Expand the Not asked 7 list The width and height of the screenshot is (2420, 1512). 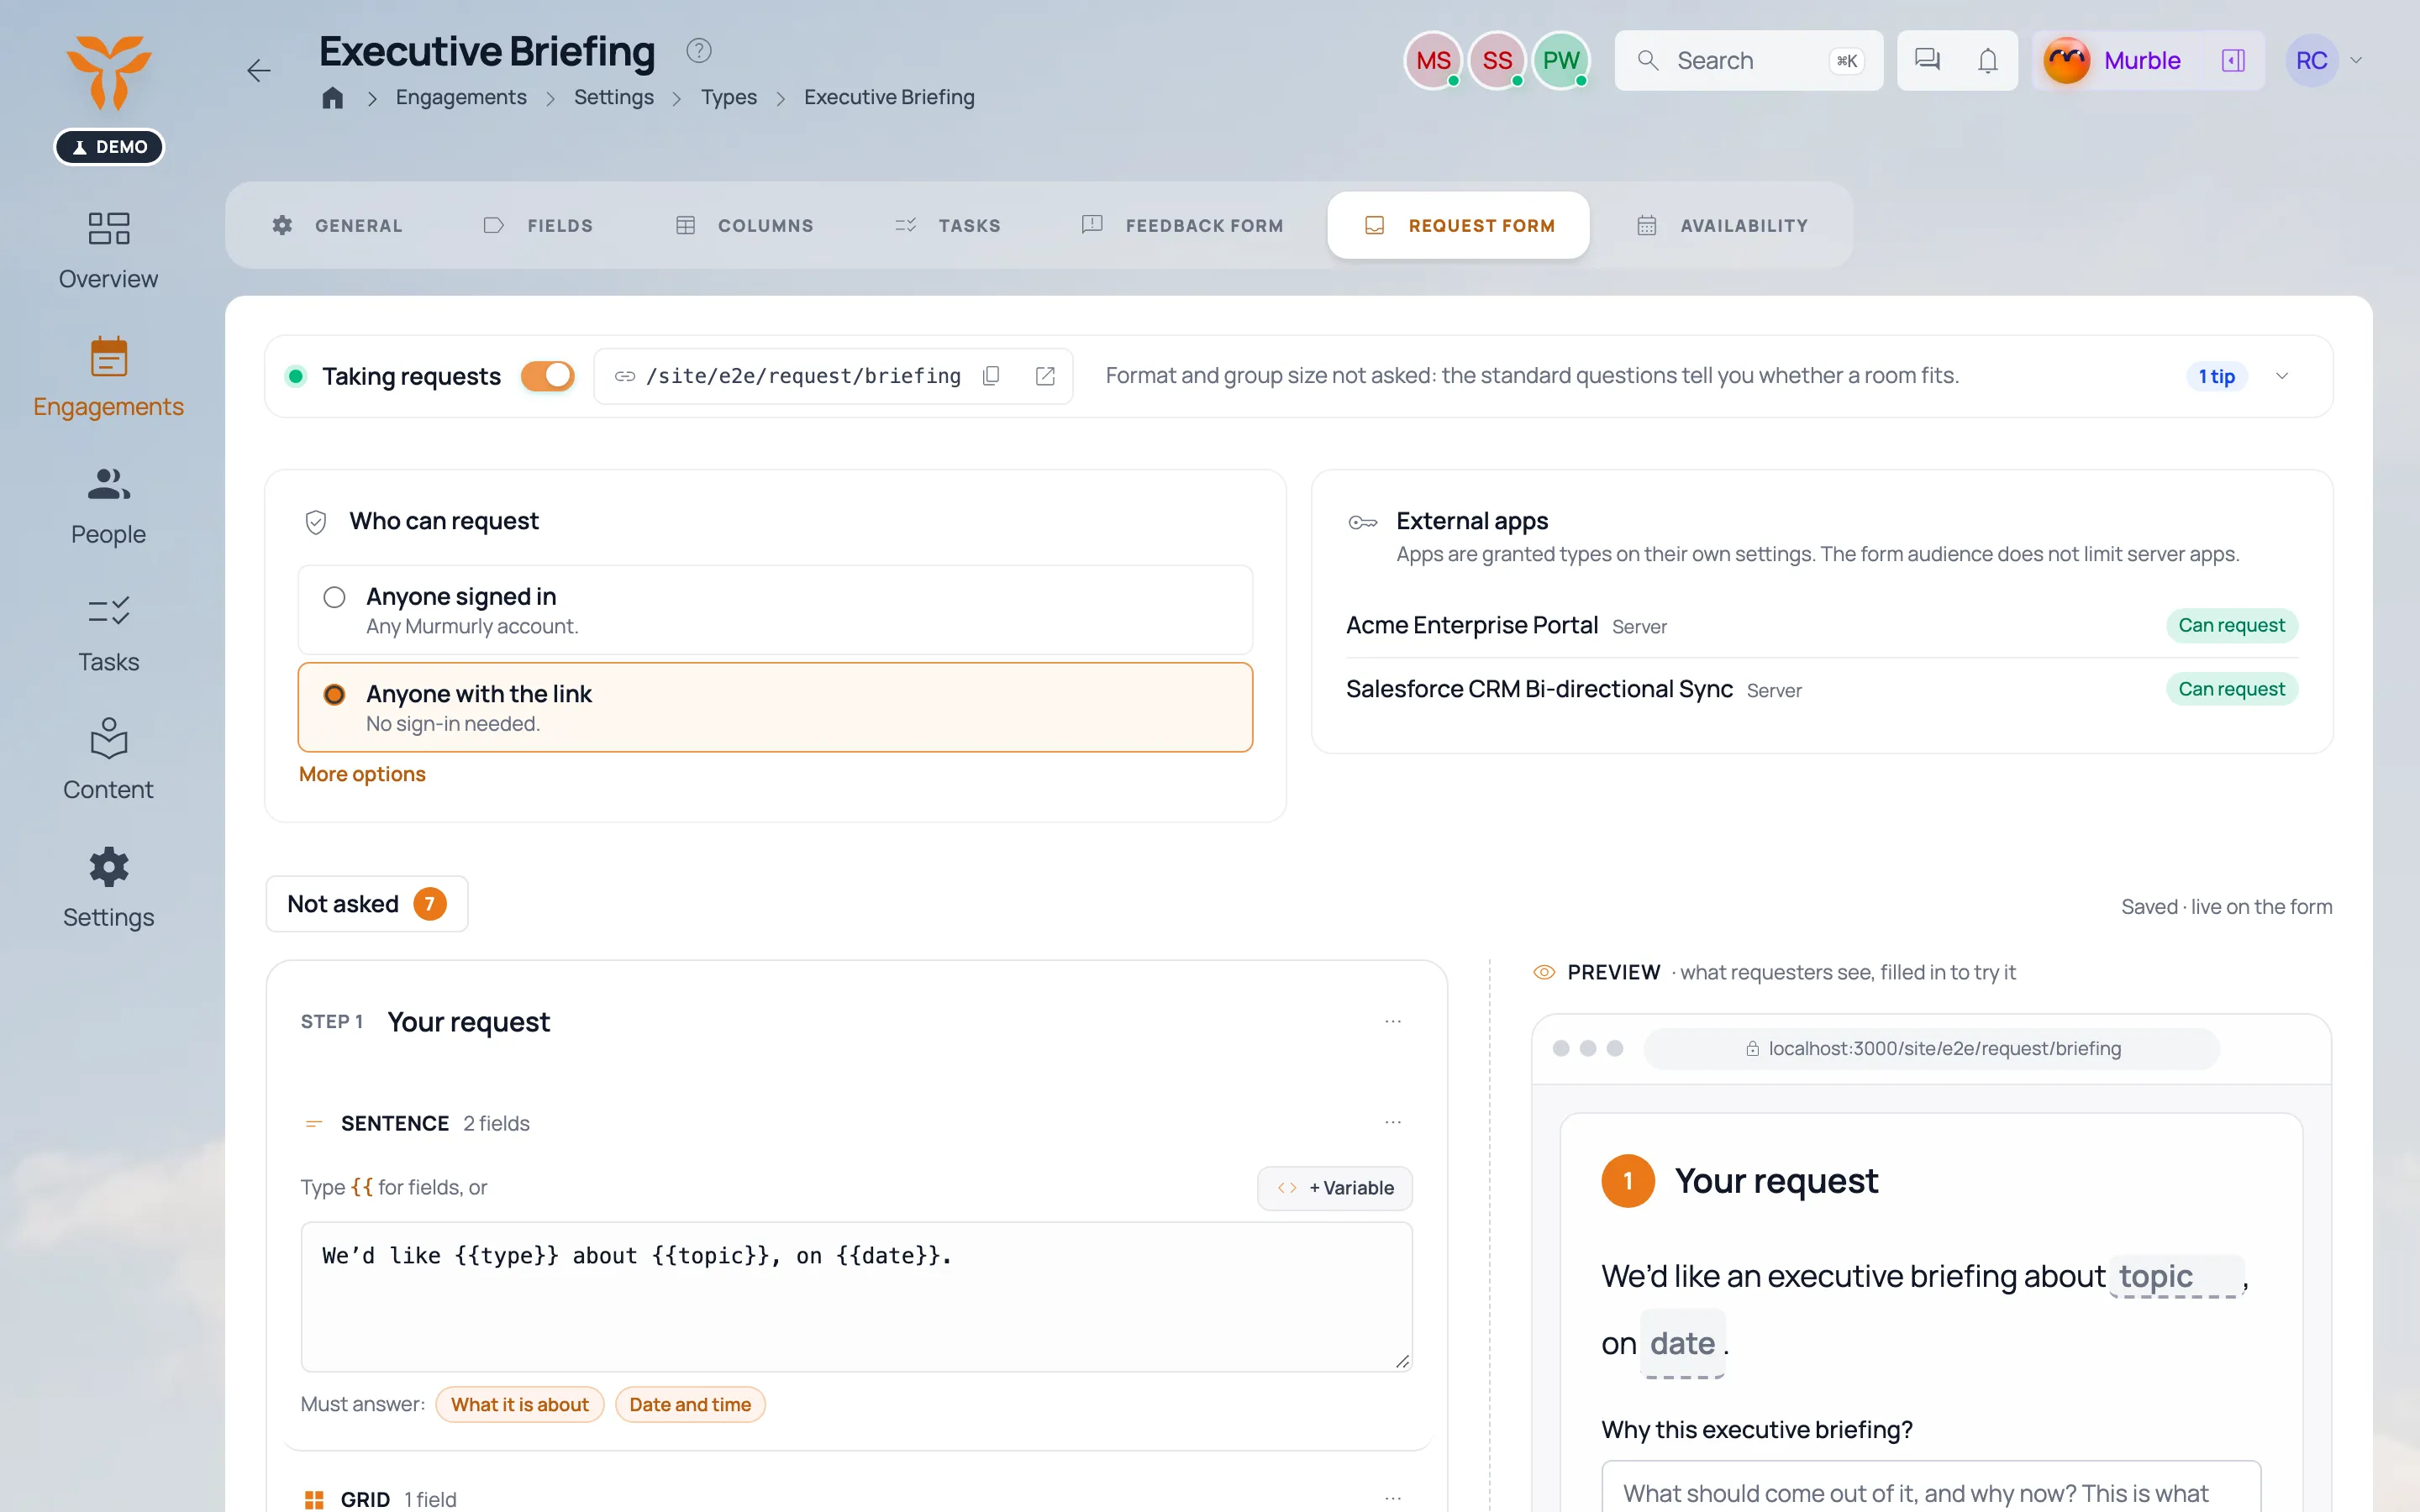point(366,904)
